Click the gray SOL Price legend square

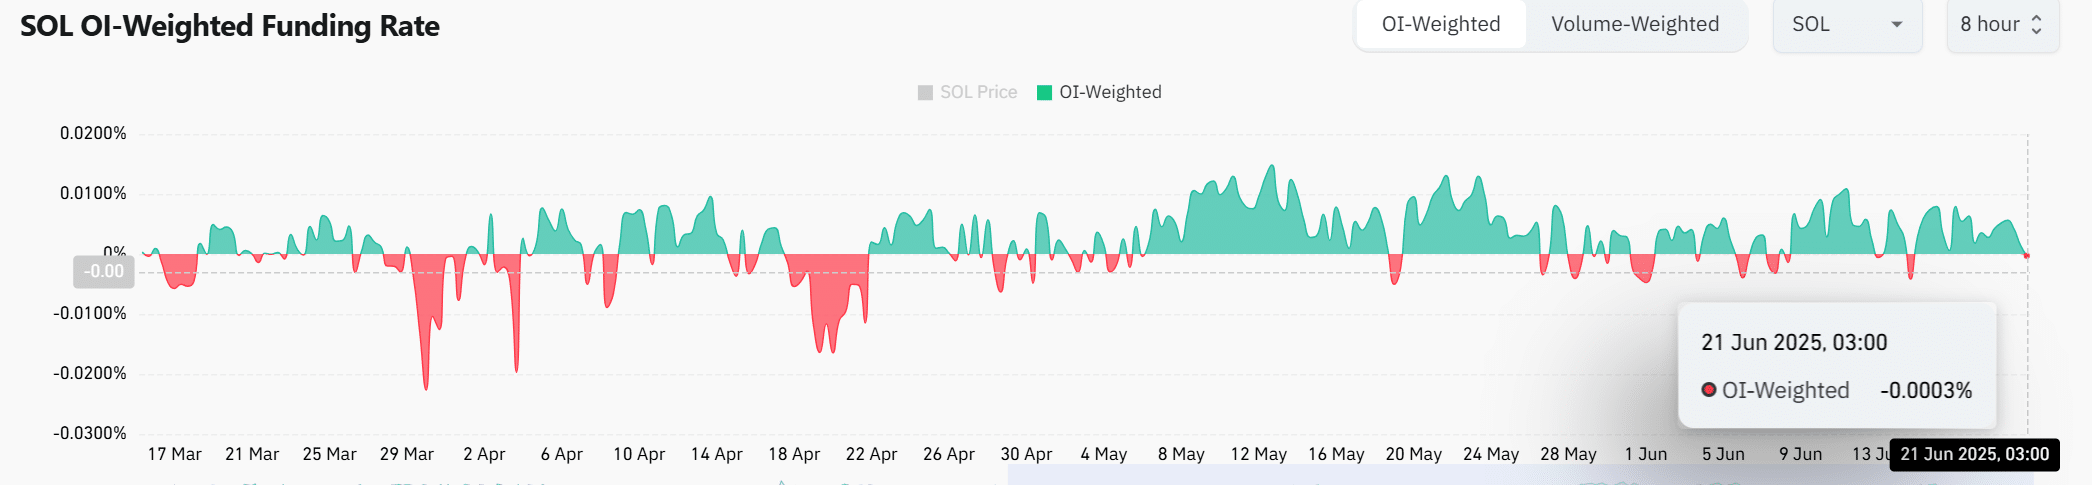925,93
